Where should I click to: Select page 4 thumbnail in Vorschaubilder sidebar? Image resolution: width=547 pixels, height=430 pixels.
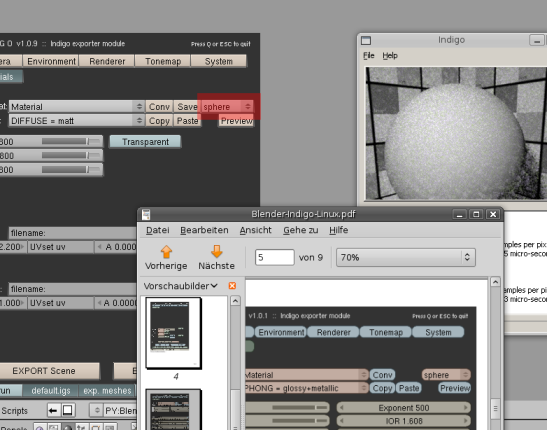click(x=173, y=333)
